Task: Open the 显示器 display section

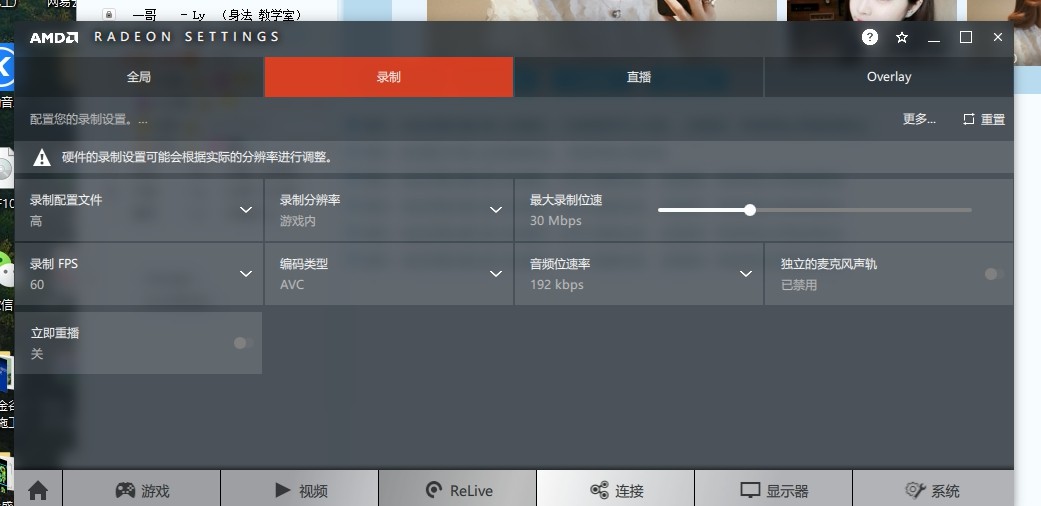Action: [774, 491]
